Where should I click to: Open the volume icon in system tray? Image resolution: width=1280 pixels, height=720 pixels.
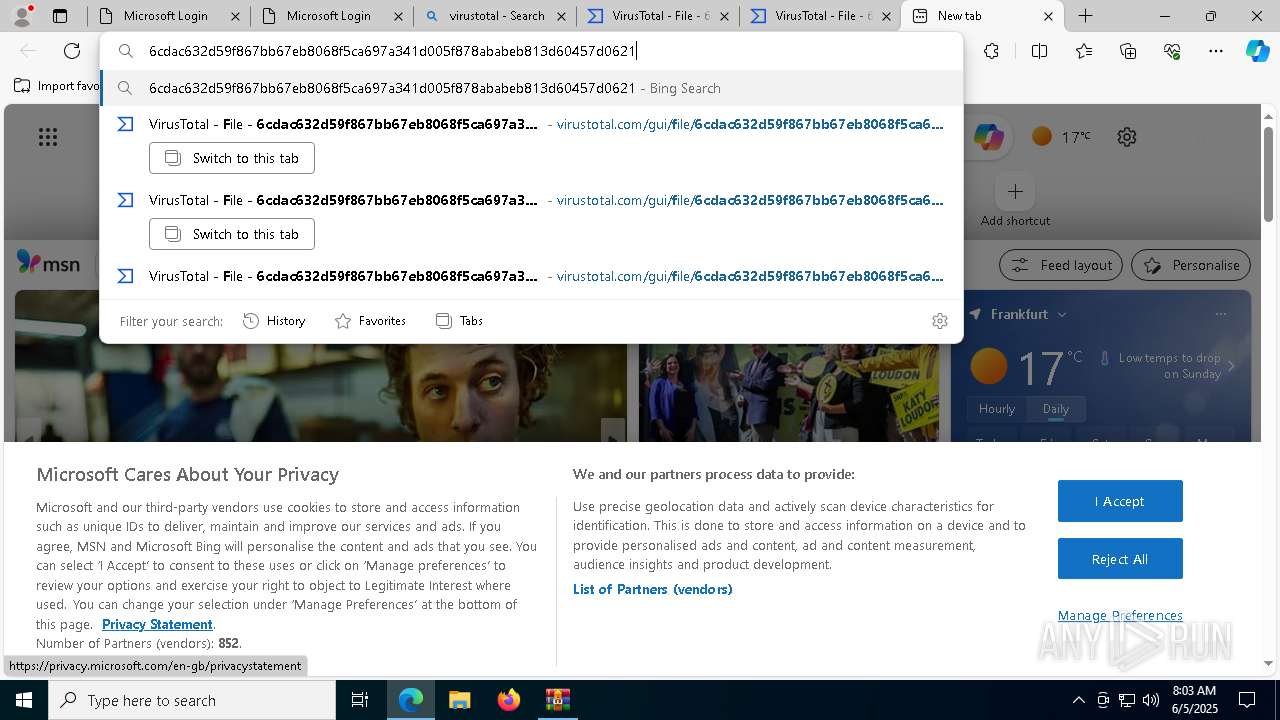click(1151, 700)
